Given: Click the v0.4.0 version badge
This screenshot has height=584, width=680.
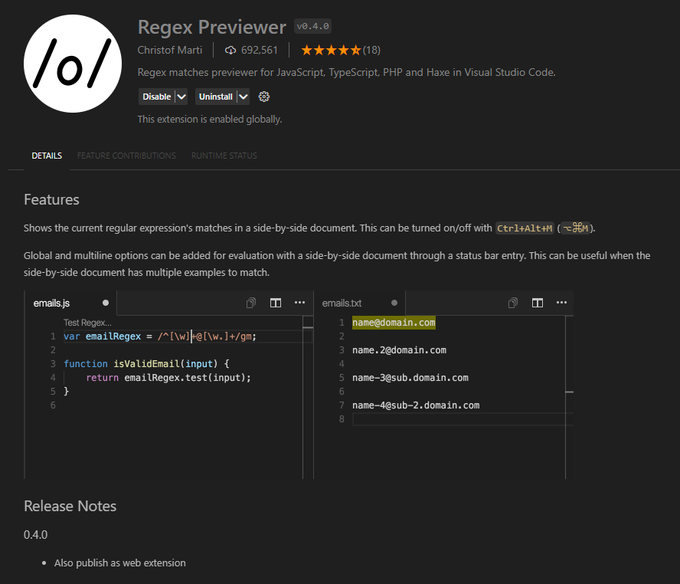Looking at the screenshot, I should [313, 26].
